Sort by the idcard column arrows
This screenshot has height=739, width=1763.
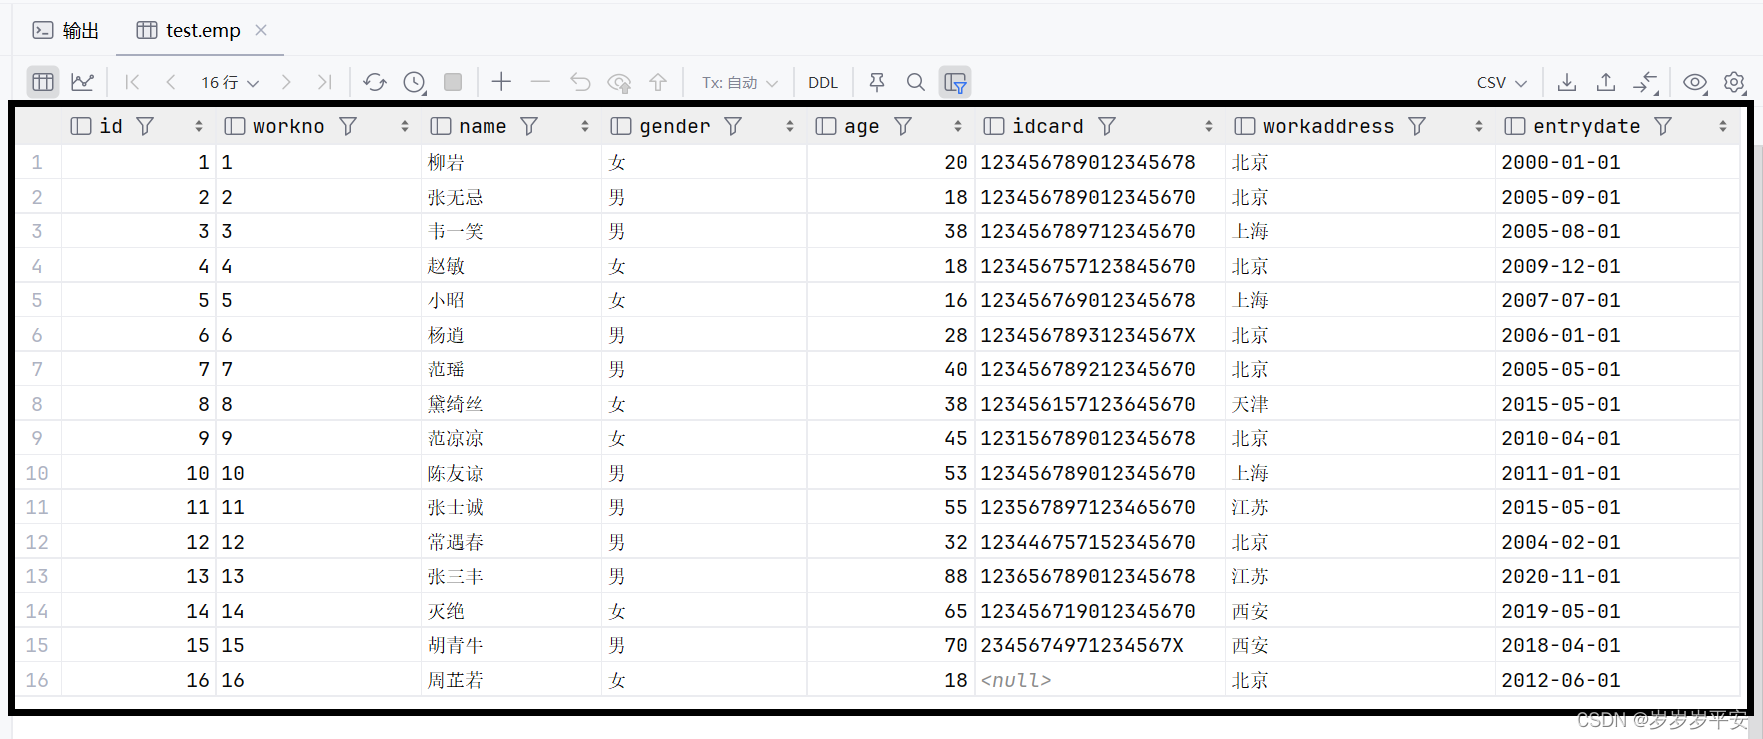pos(1209,126)
